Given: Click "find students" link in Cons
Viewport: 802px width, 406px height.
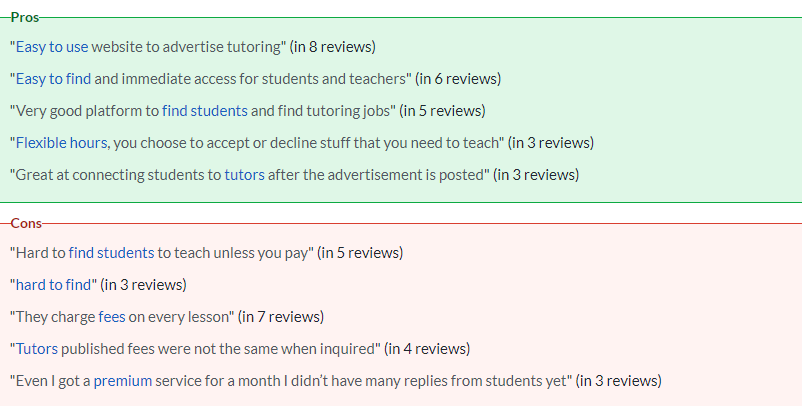Looking at the screenshot, I should coord(111,253).
